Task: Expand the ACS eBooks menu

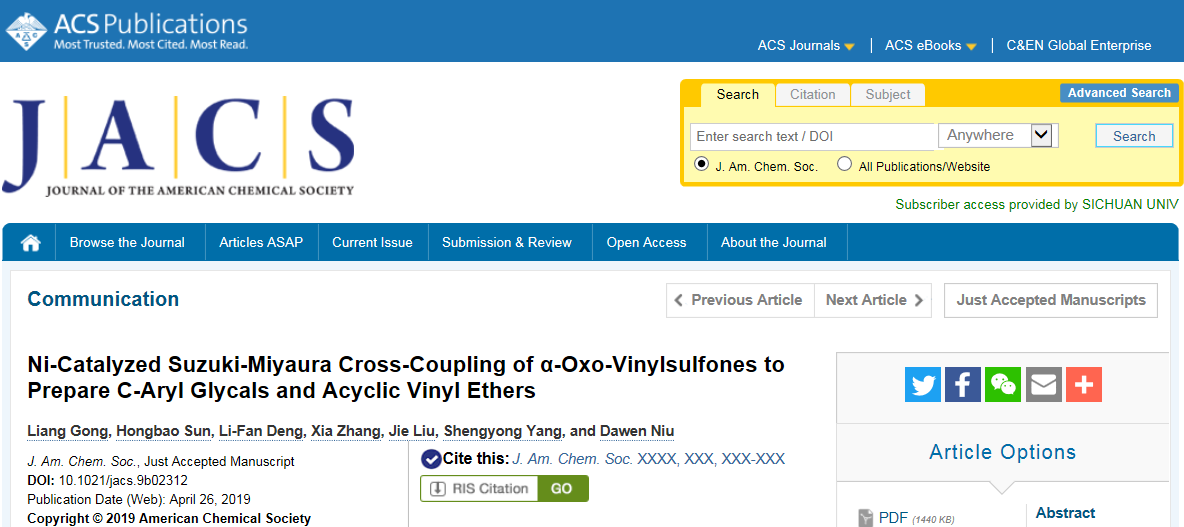Action: pyautogui.click(x=930, y=46)
